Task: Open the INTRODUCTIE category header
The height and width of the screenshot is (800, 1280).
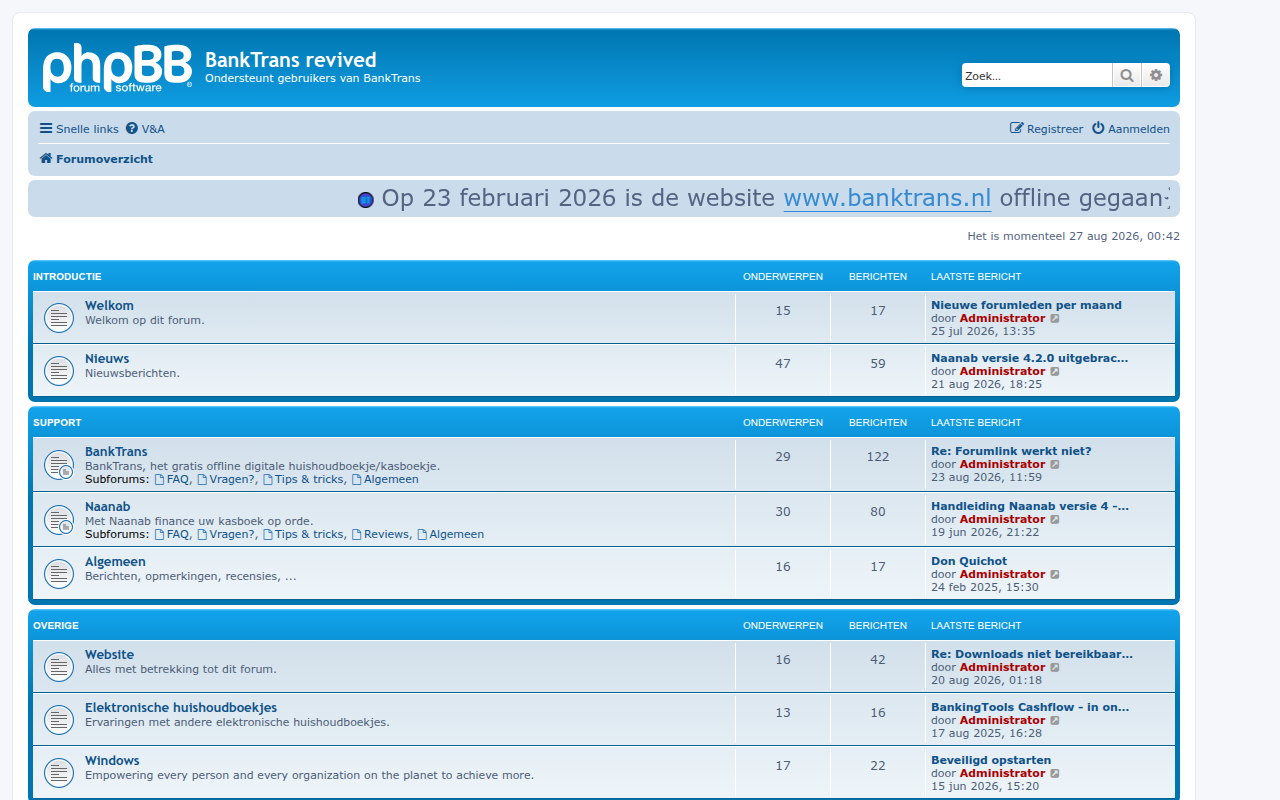Action: click(67, 277)
